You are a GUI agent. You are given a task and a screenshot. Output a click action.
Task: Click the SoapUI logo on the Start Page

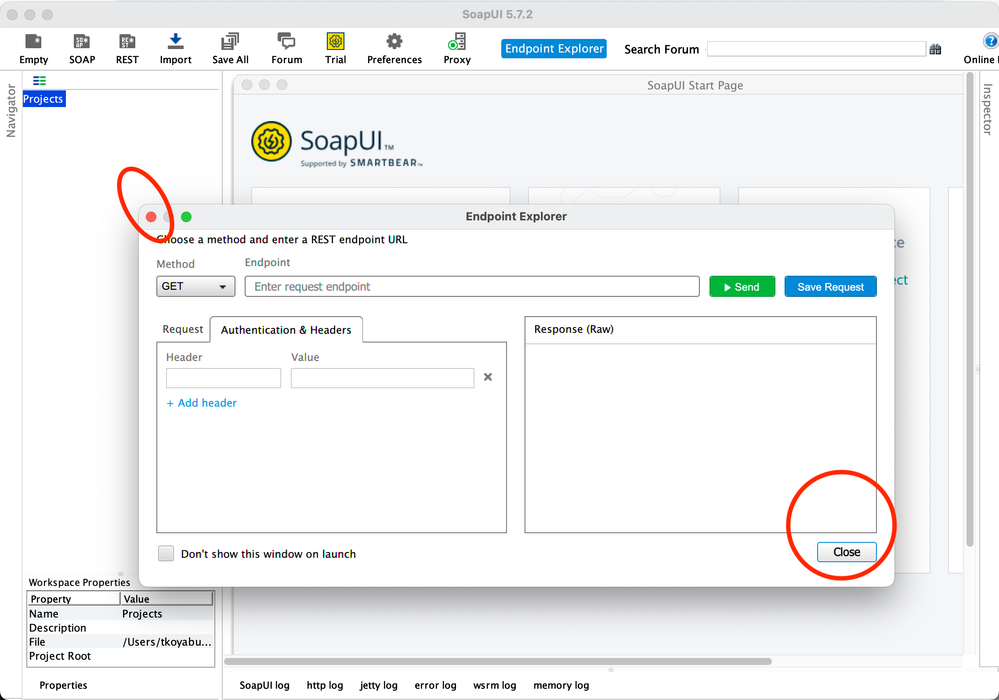(x=336, y=143)
